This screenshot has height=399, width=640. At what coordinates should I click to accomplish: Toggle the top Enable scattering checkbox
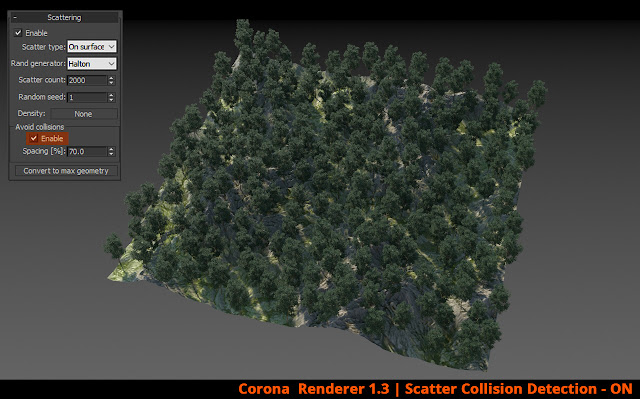pyautogui.click(x=18, y=33)
